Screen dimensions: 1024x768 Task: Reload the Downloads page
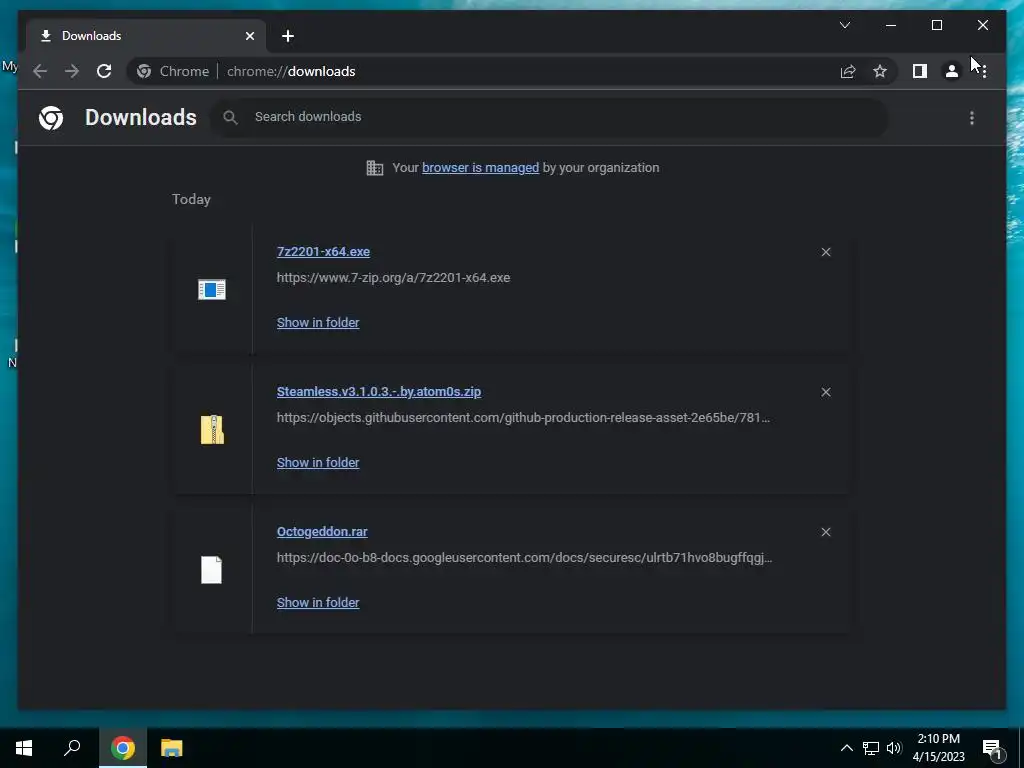[x=104, y=71]
